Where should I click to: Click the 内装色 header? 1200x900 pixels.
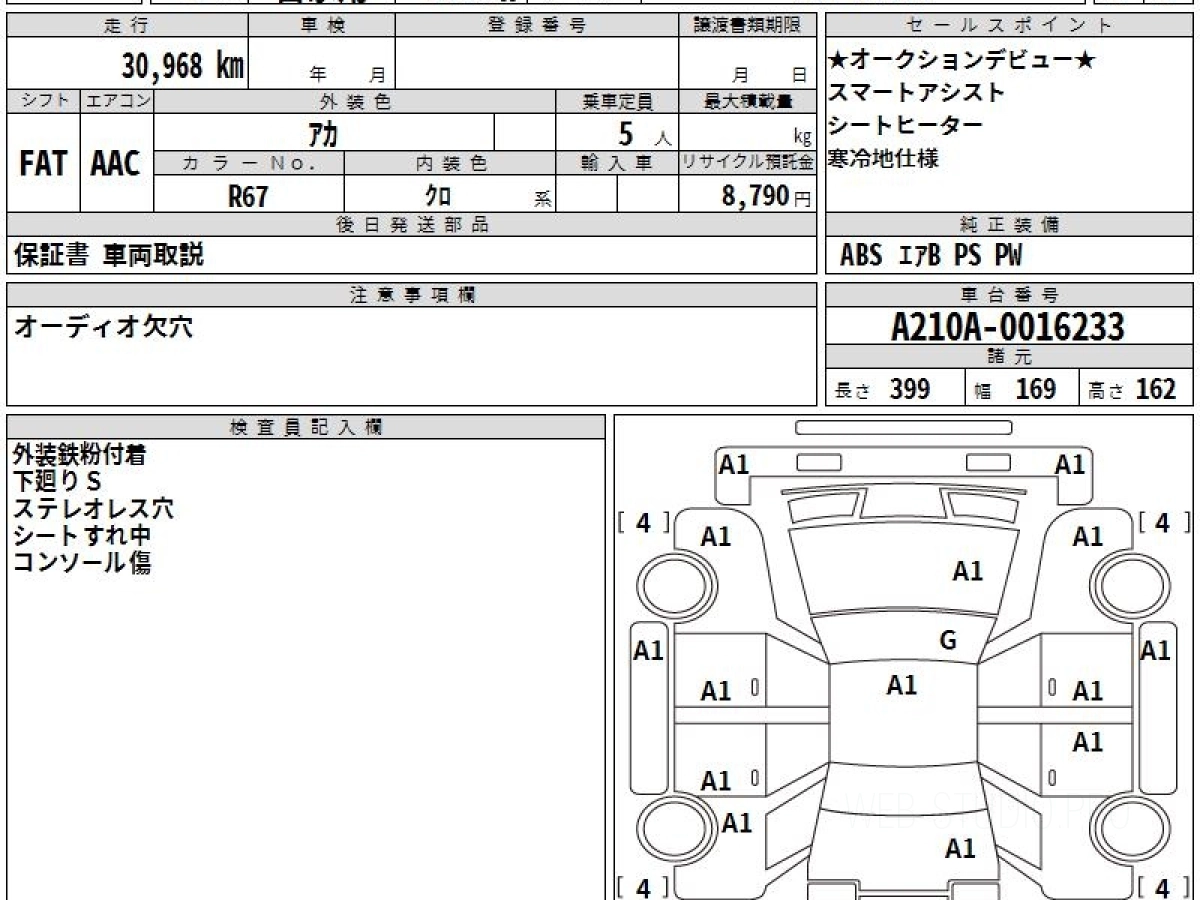[450, 164]
